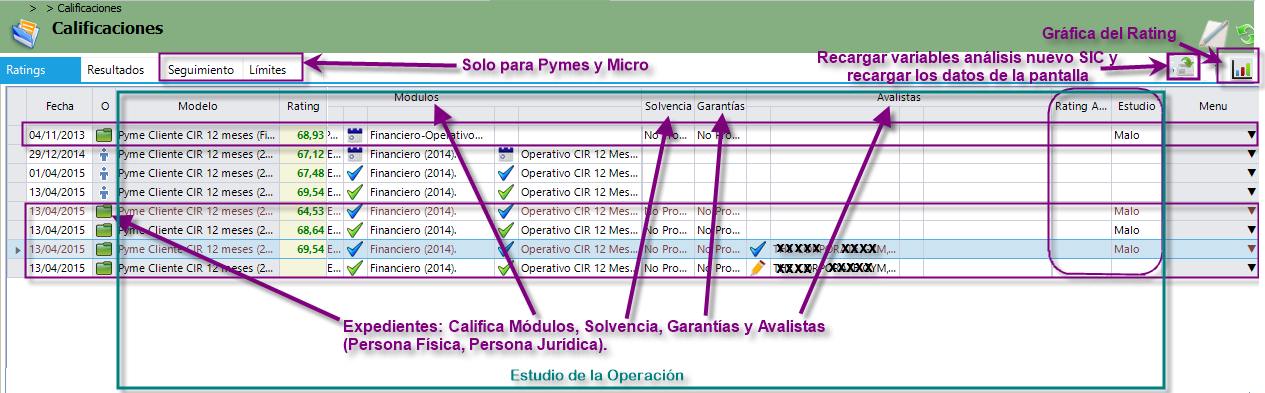The height and width of the screenshot is (393, 1265).
Task: Click blue check beside Financiero (2014) in 01/04/2015 row
Action: pos(354,173)
